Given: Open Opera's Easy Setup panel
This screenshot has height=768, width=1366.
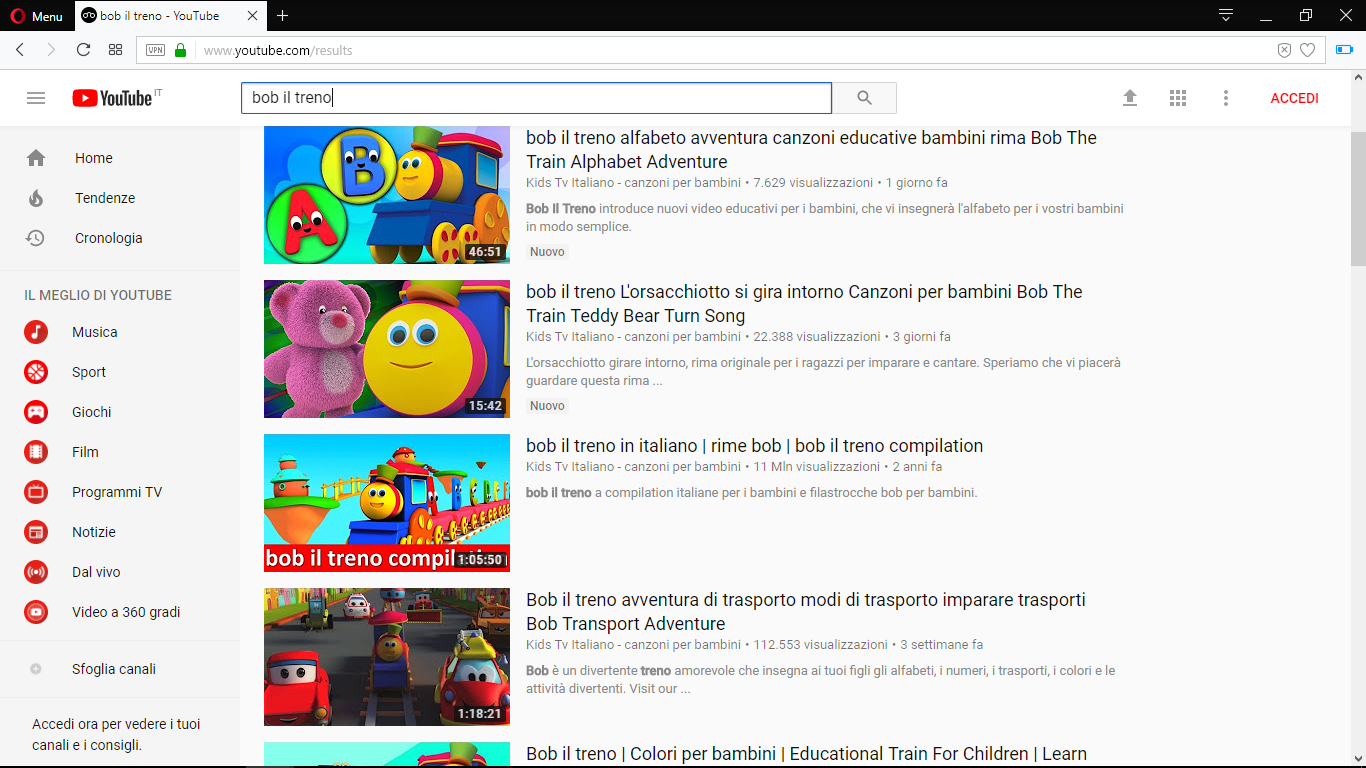Looking at the screenshot, I should click(1224, 16).
